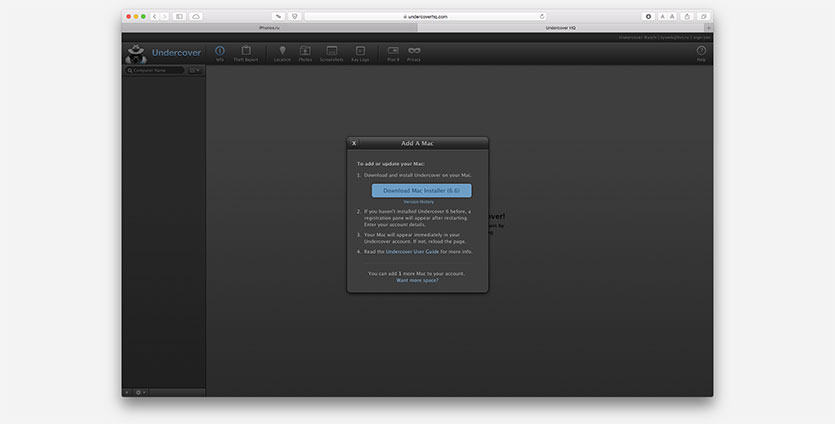This screenshot has height=424, width=835.
Task: Click the Undercover brand title
Action: point(176,53)
